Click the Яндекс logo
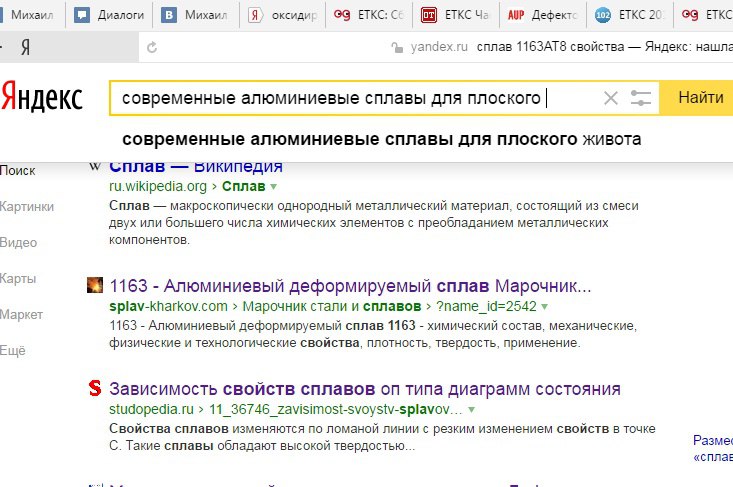733x487 pixels. point(42,97)
